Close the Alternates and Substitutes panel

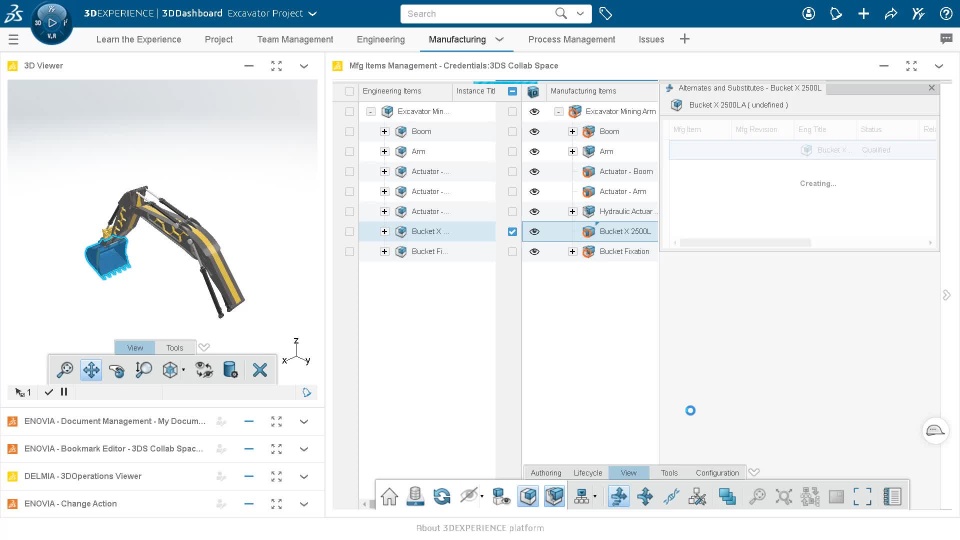tap(931, 88)
